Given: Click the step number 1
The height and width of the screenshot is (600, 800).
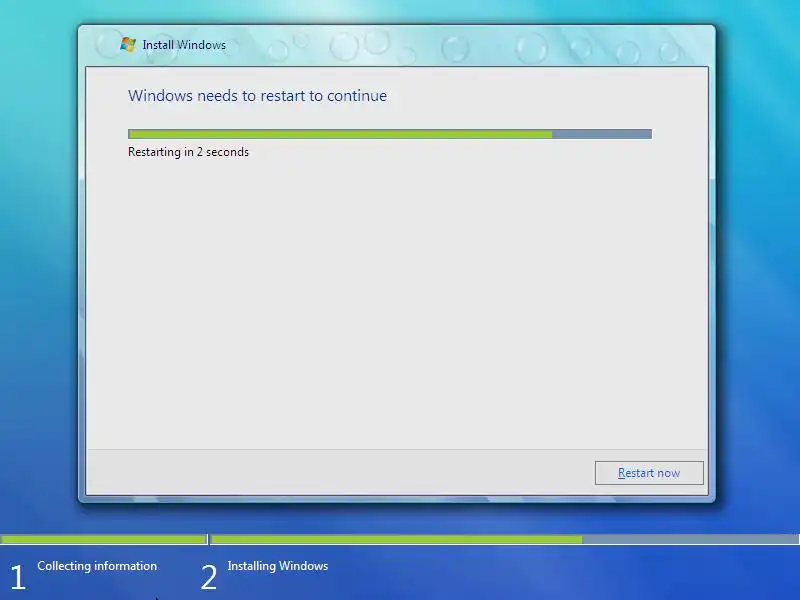Looking at the screenshot, I should 18,578.
